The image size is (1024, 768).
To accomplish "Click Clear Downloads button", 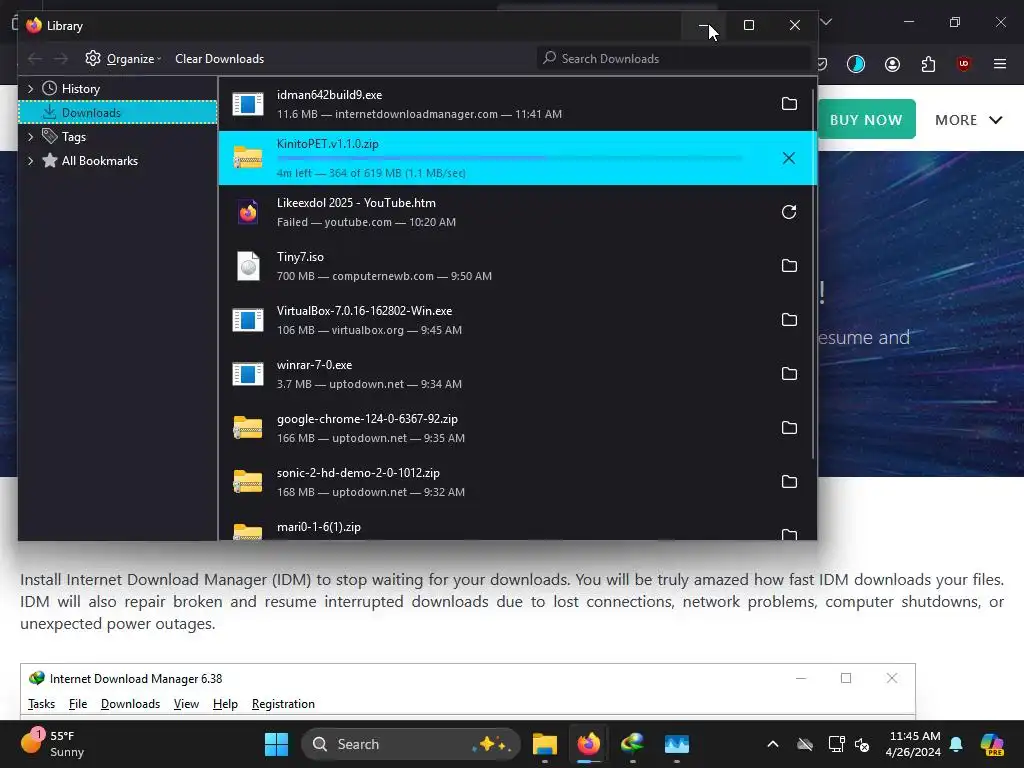I will click(x=219, y=59).
